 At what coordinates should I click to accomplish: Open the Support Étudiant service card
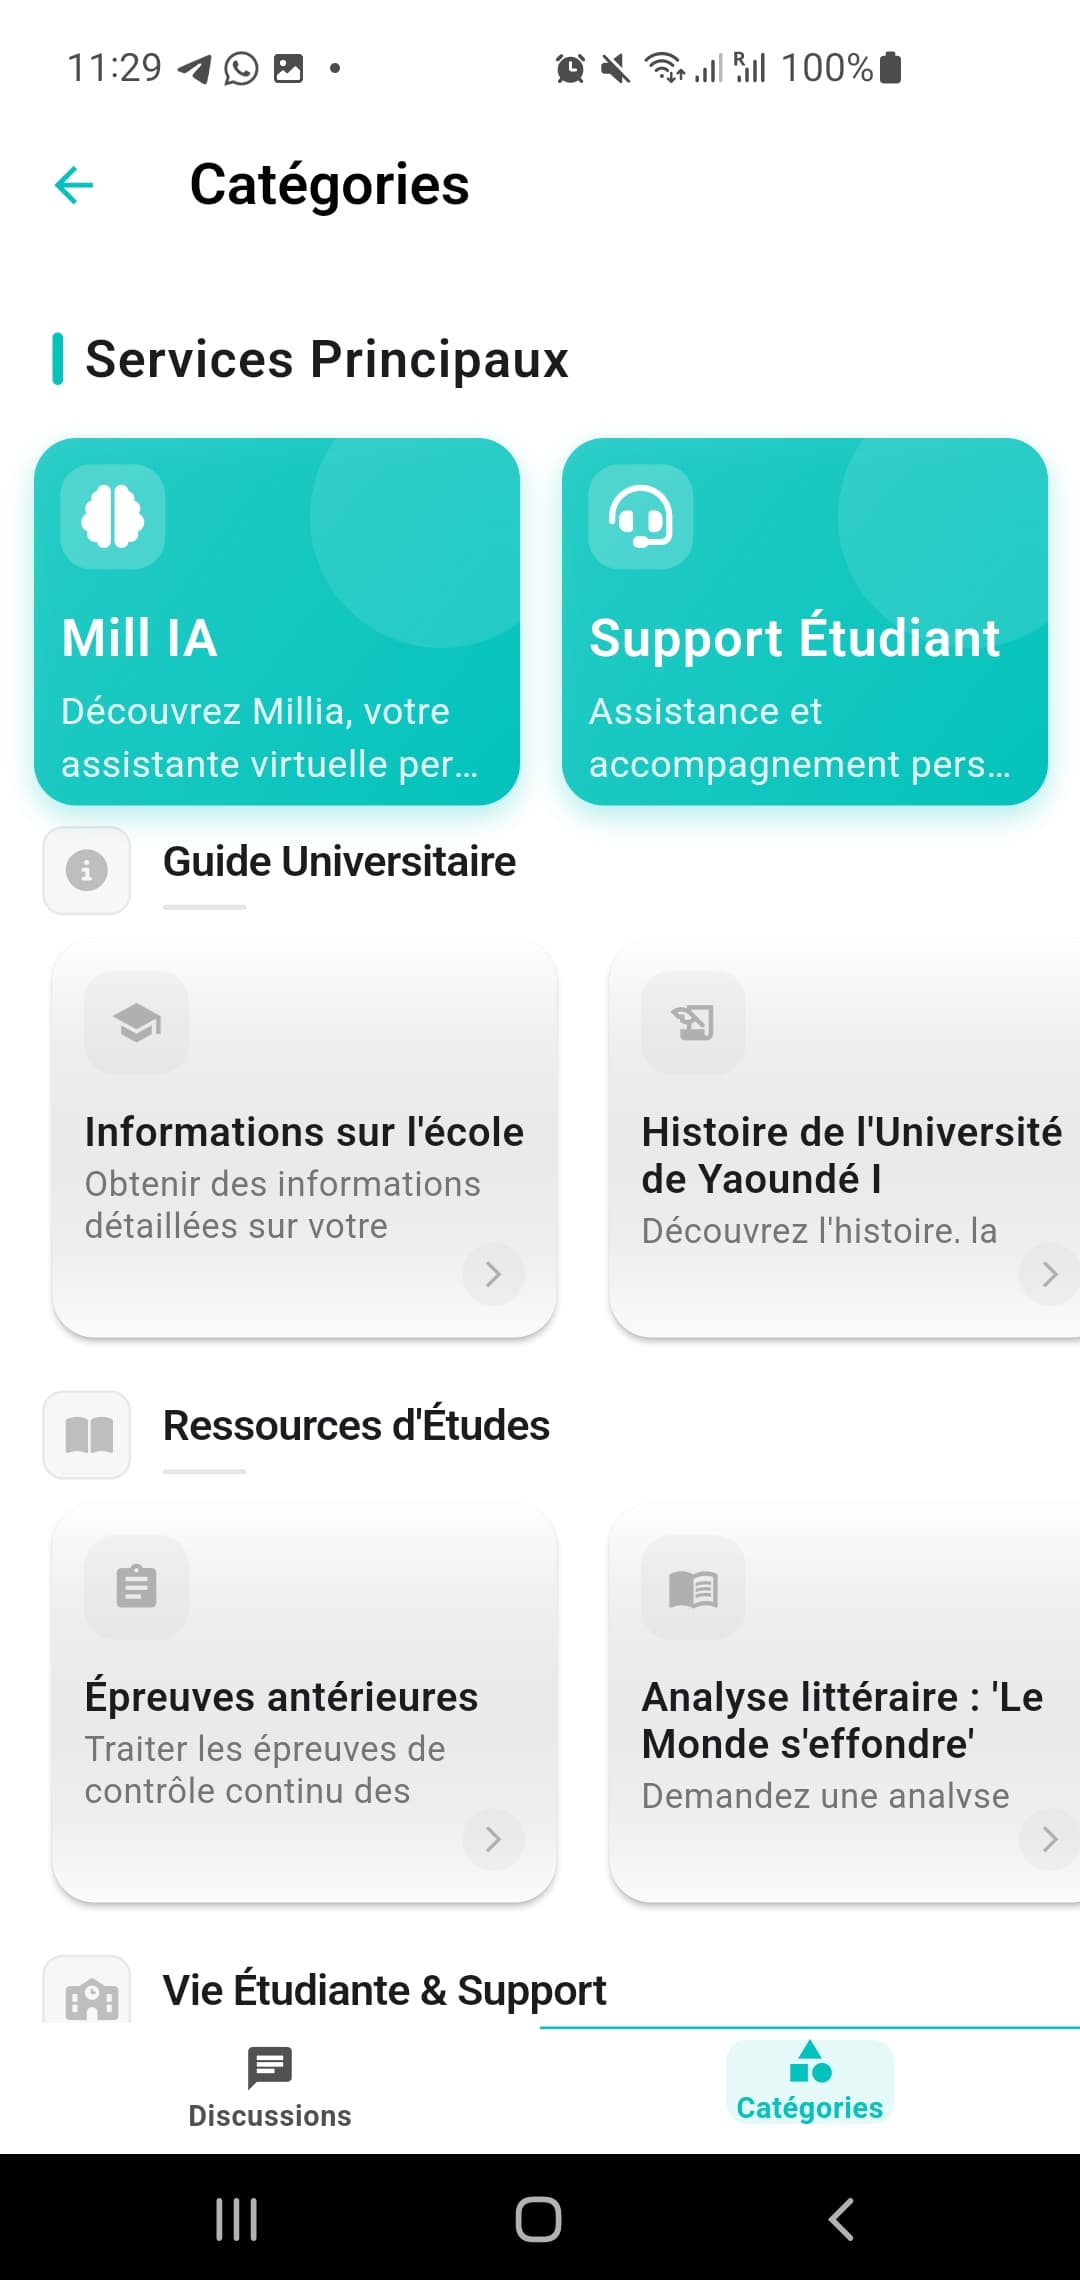pyautogui.click(x=805, y=621)
